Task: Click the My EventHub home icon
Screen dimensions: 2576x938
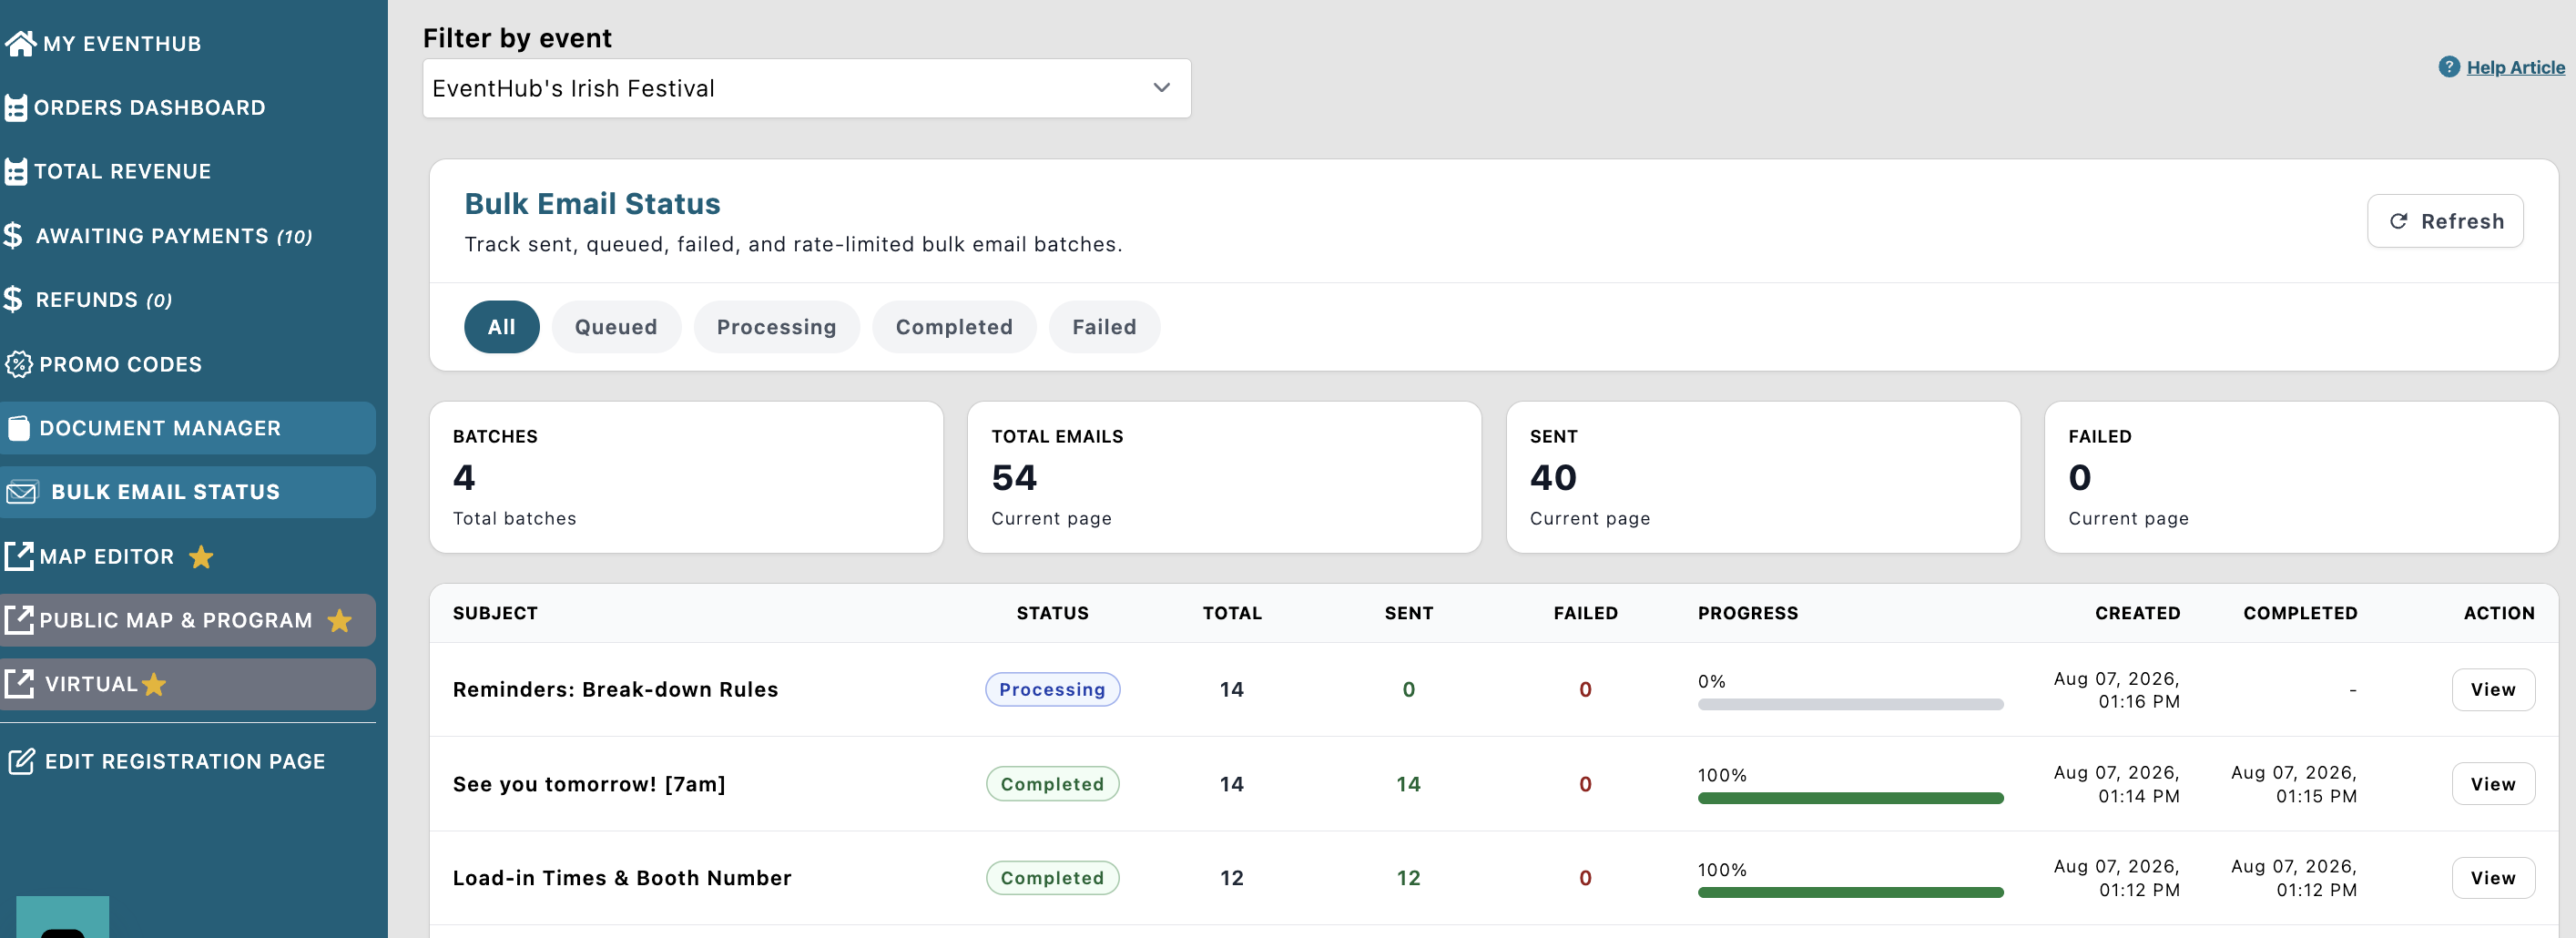Action: (x=20, y=43)
